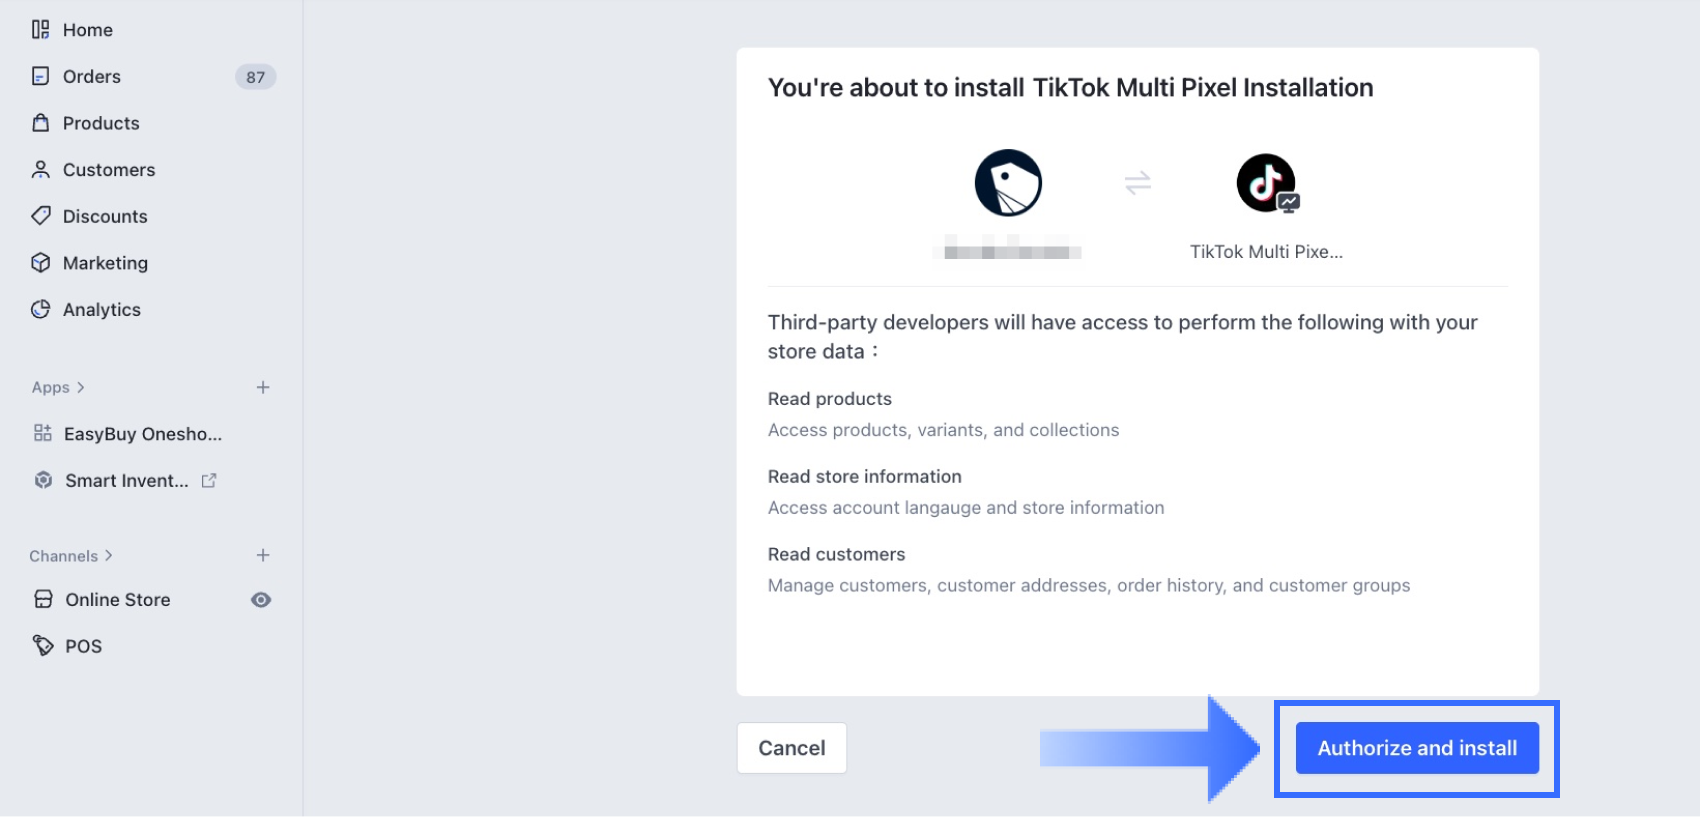
Task: Cancel the app installation
Action: point(791,748)
